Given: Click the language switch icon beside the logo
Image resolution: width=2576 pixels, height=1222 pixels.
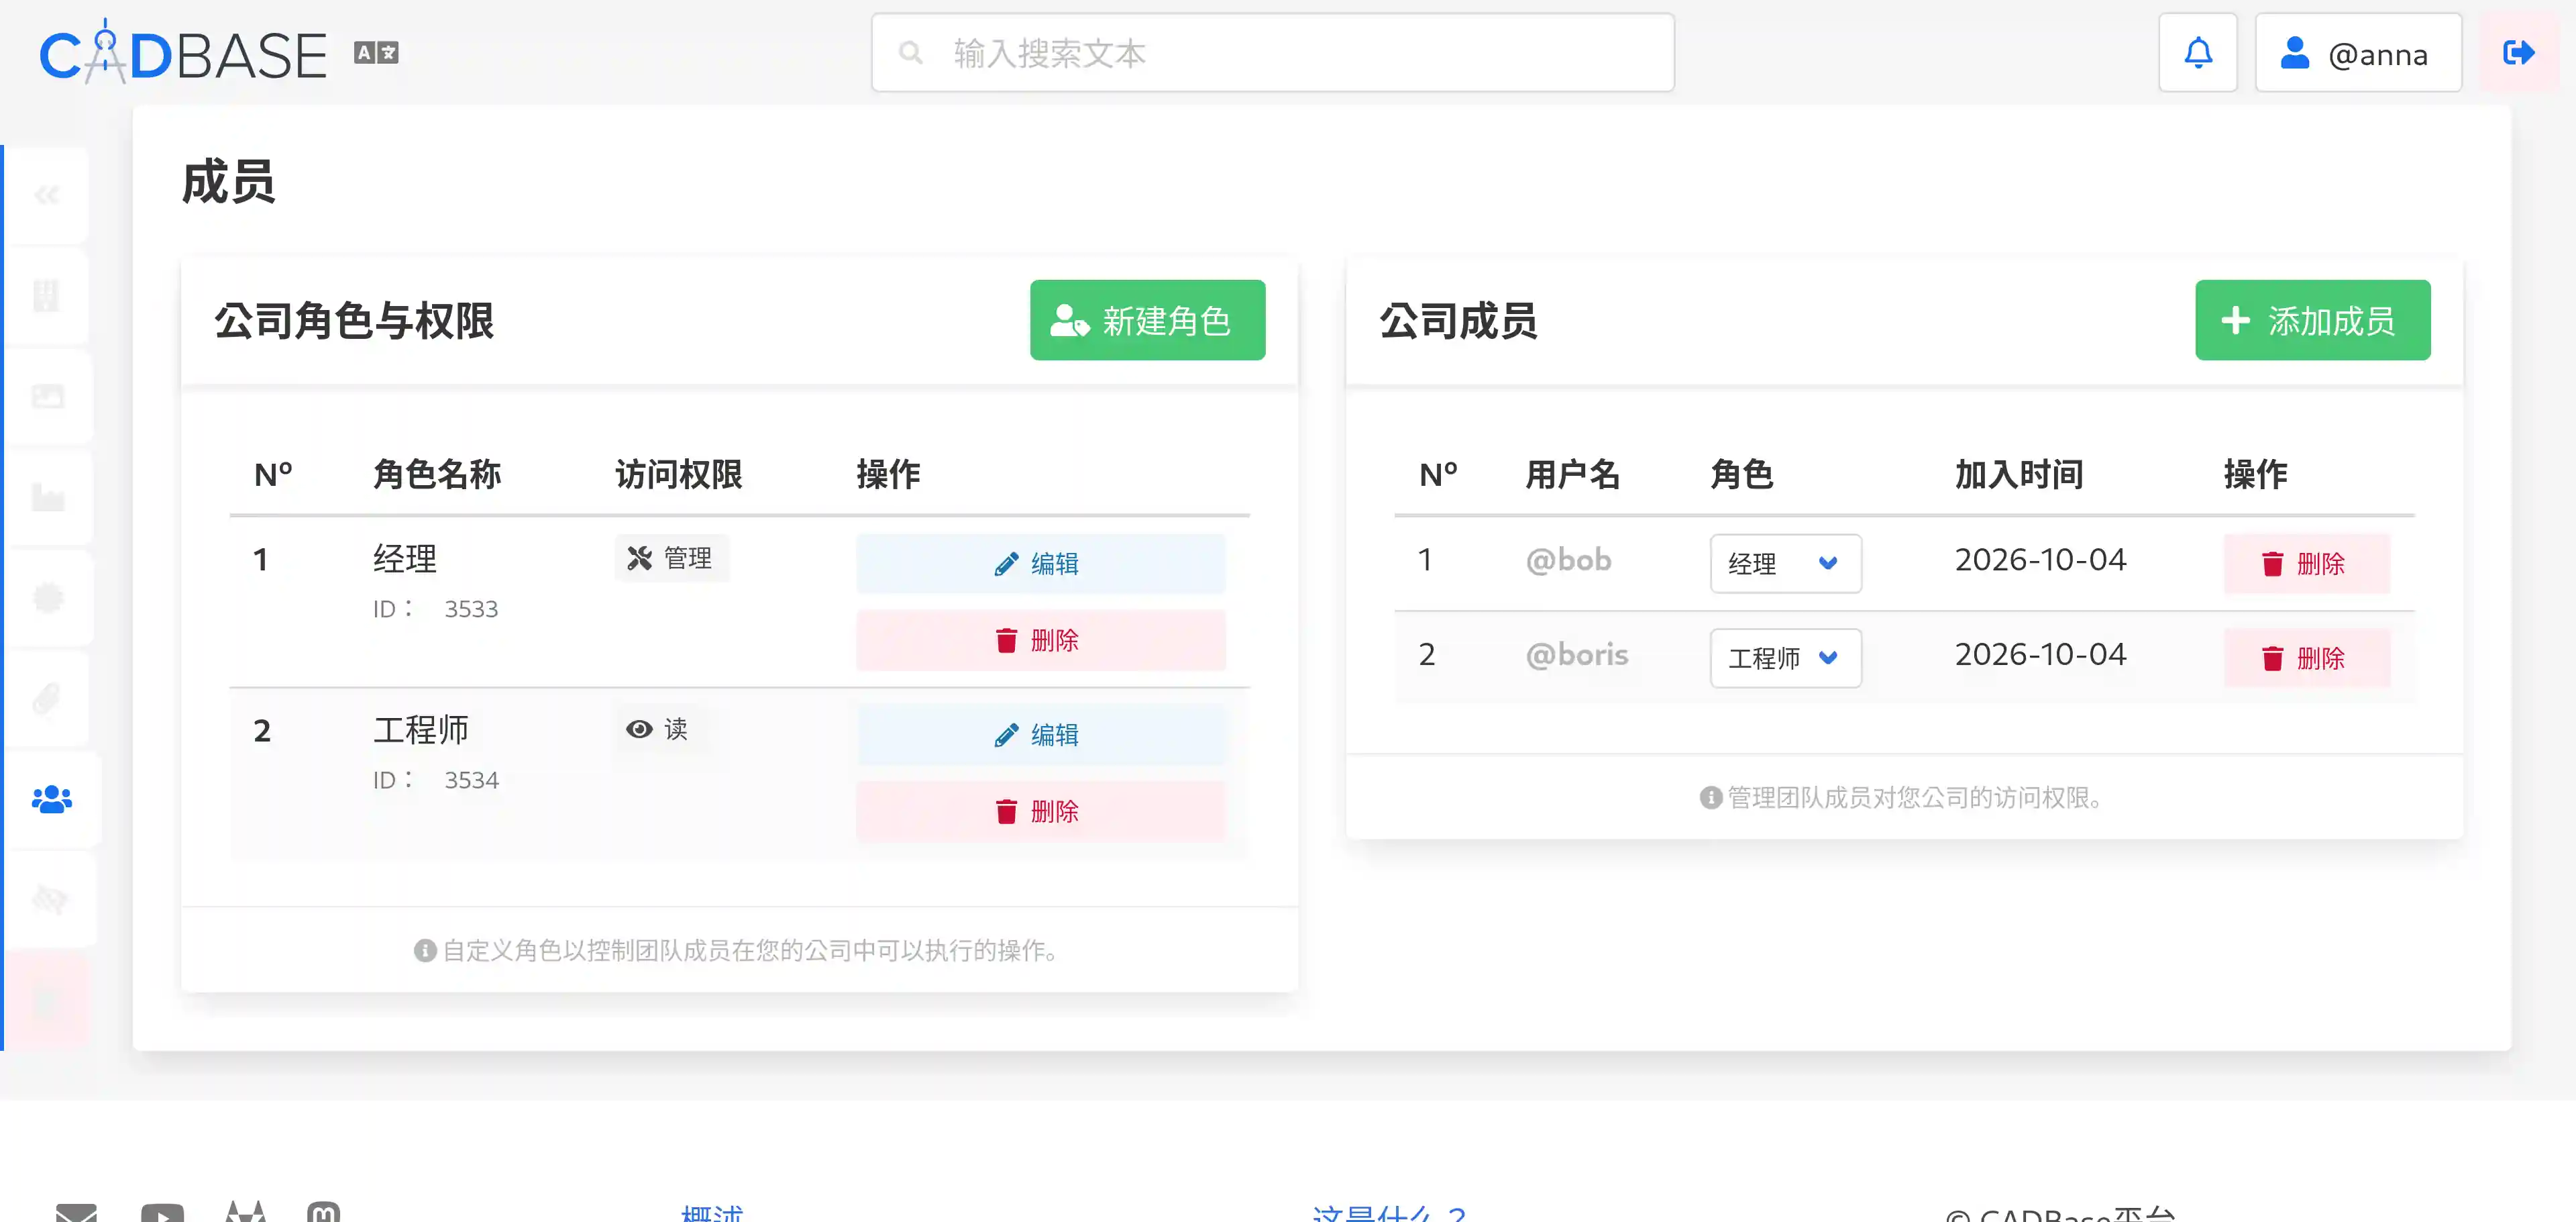Looking at the screenshot, I should [x=376, y=53].
